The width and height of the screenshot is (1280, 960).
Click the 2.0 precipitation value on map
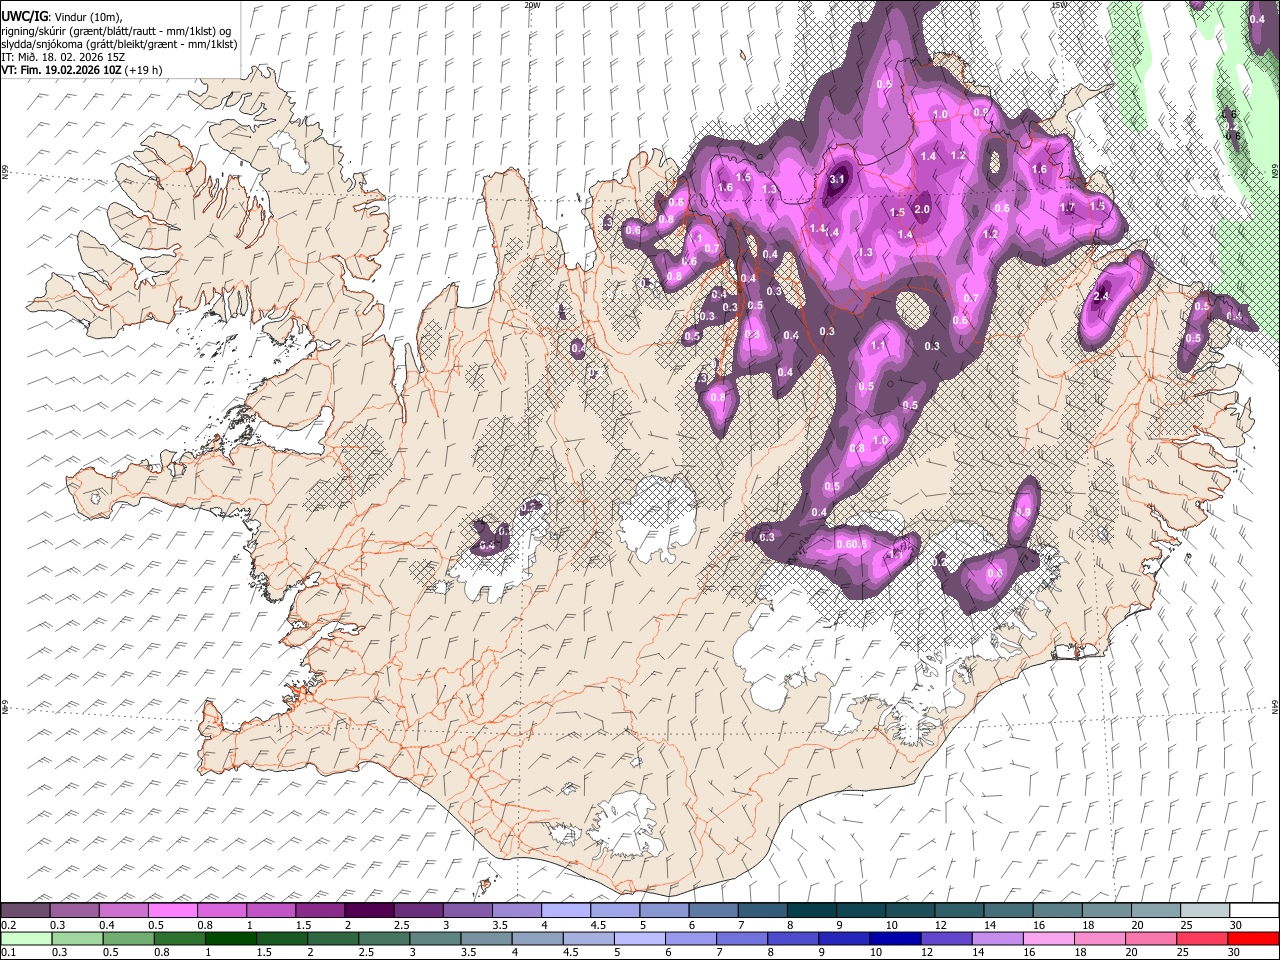pyautogui.click(x=922, y=209)
